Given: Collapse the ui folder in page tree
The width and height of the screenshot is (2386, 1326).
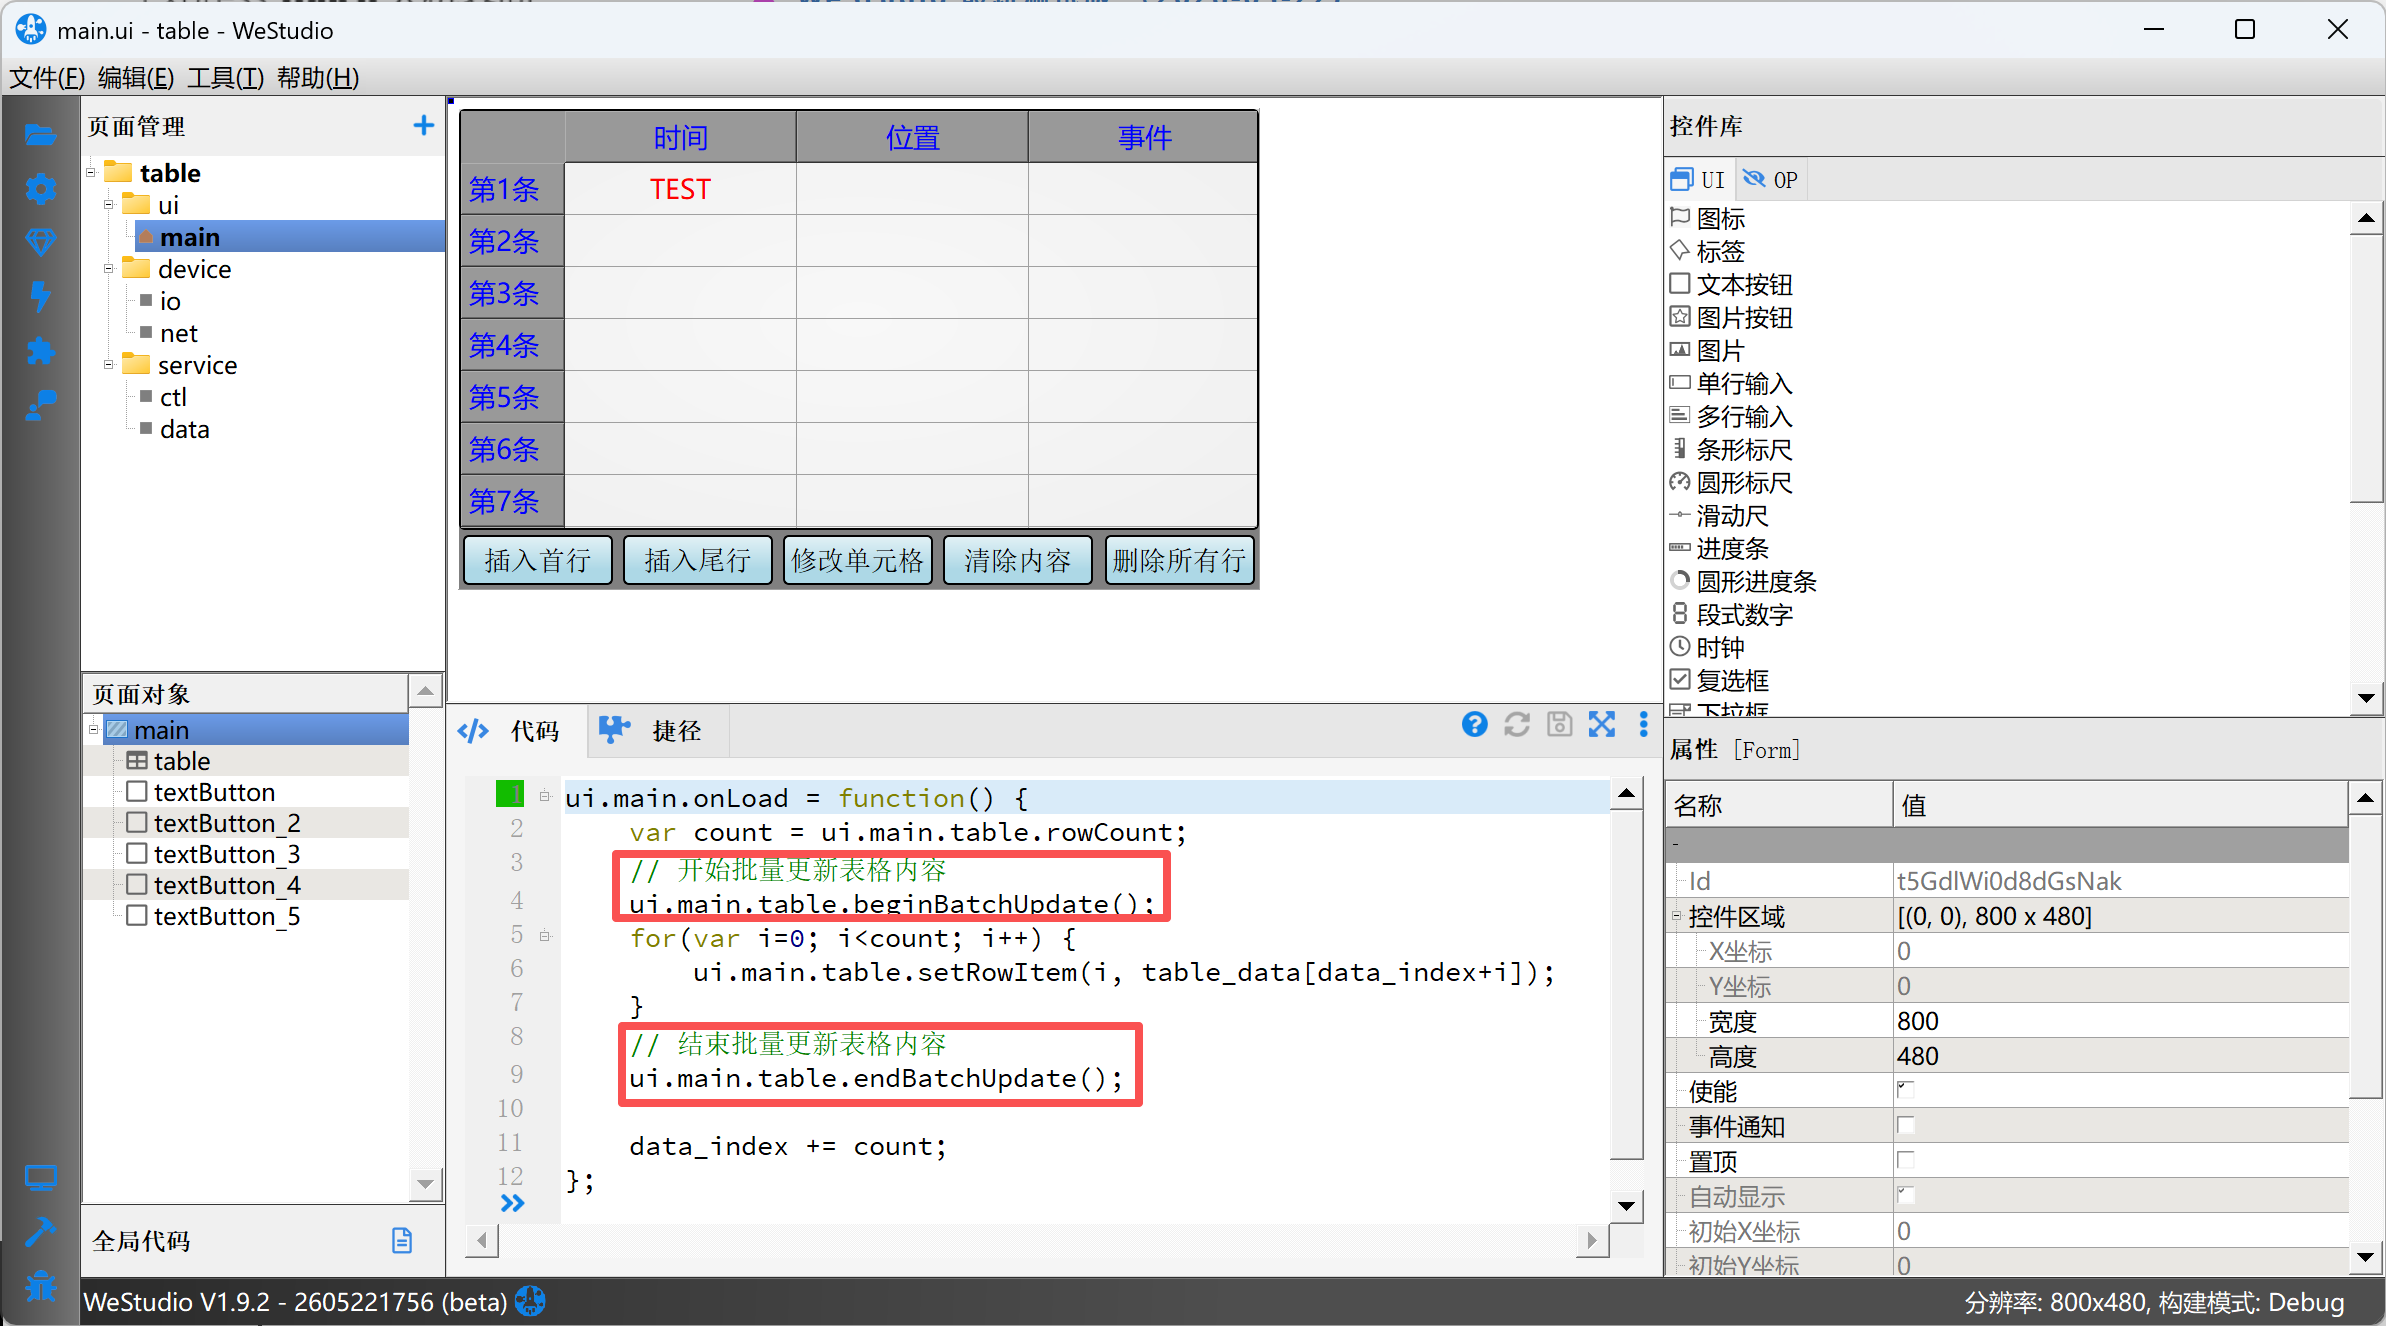Looking at the screenshot, I should coord(109,205).
